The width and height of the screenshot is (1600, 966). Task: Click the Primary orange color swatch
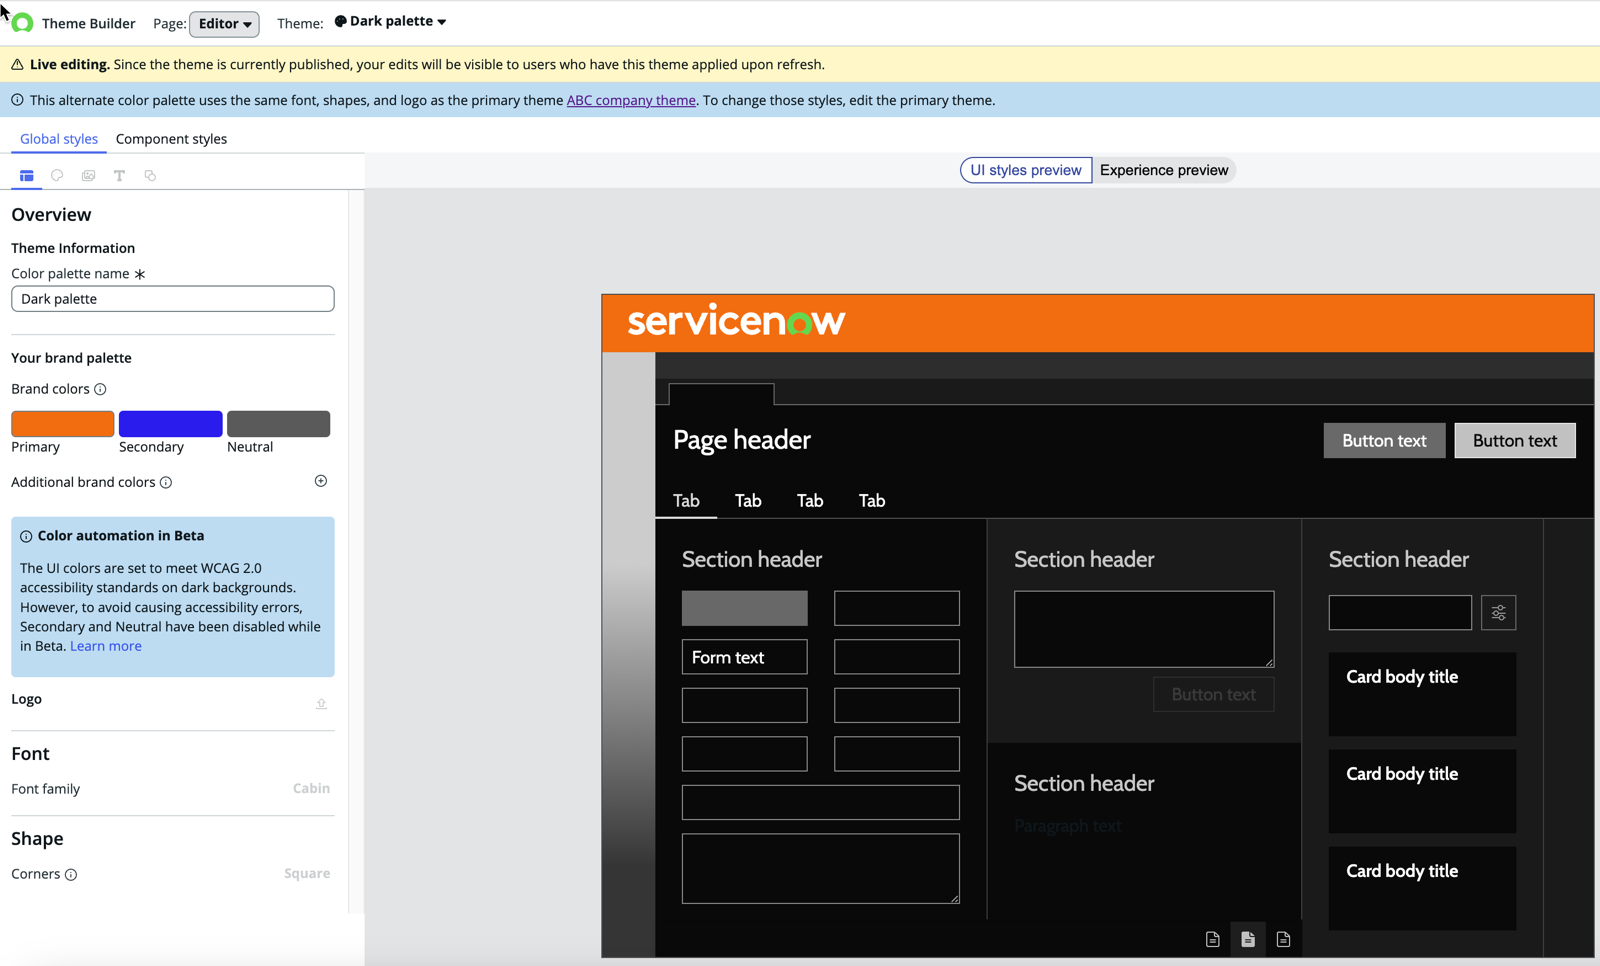pyautogui.click(x=63, y=424)
